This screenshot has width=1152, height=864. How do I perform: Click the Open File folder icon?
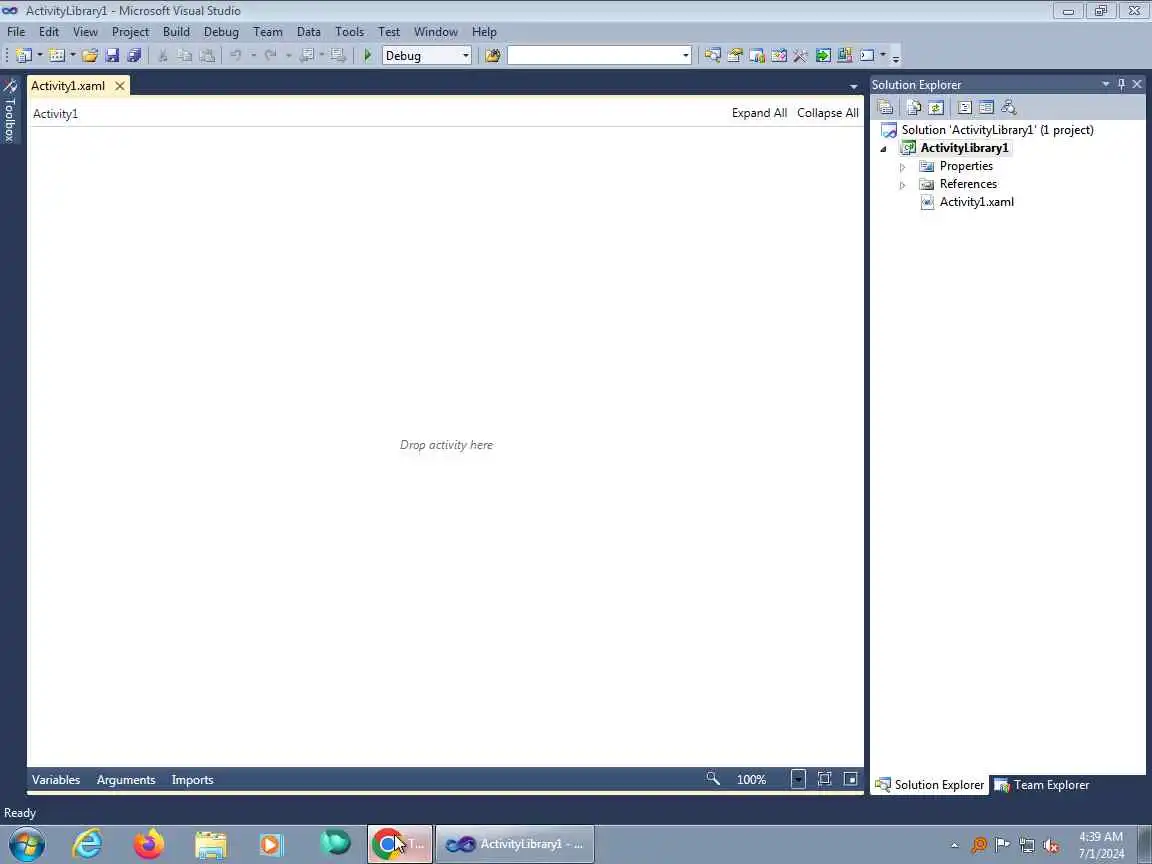[x=90, y=55]
